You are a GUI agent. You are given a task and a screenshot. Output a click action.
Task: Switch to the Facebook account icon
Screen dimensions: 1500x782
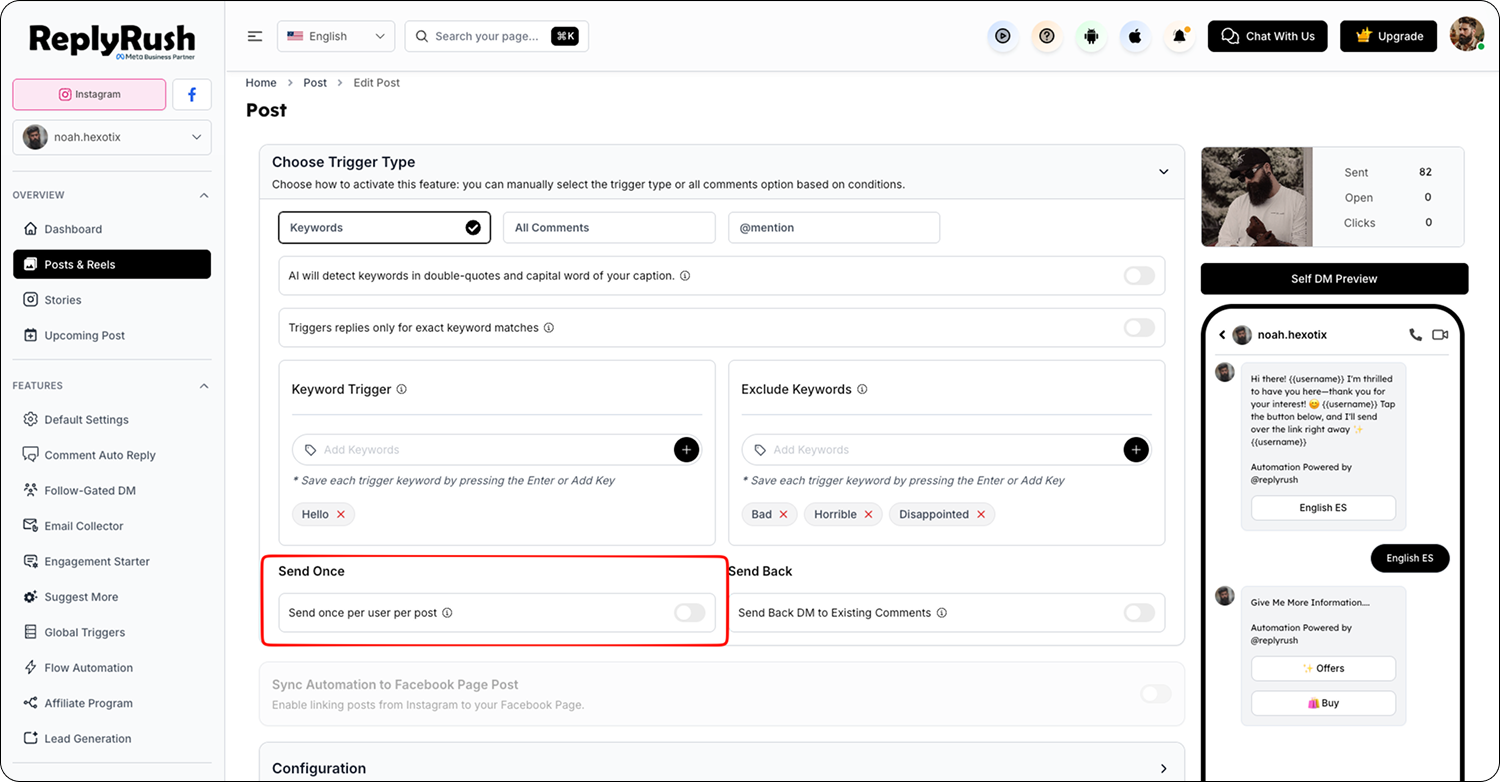pos(192,94)
